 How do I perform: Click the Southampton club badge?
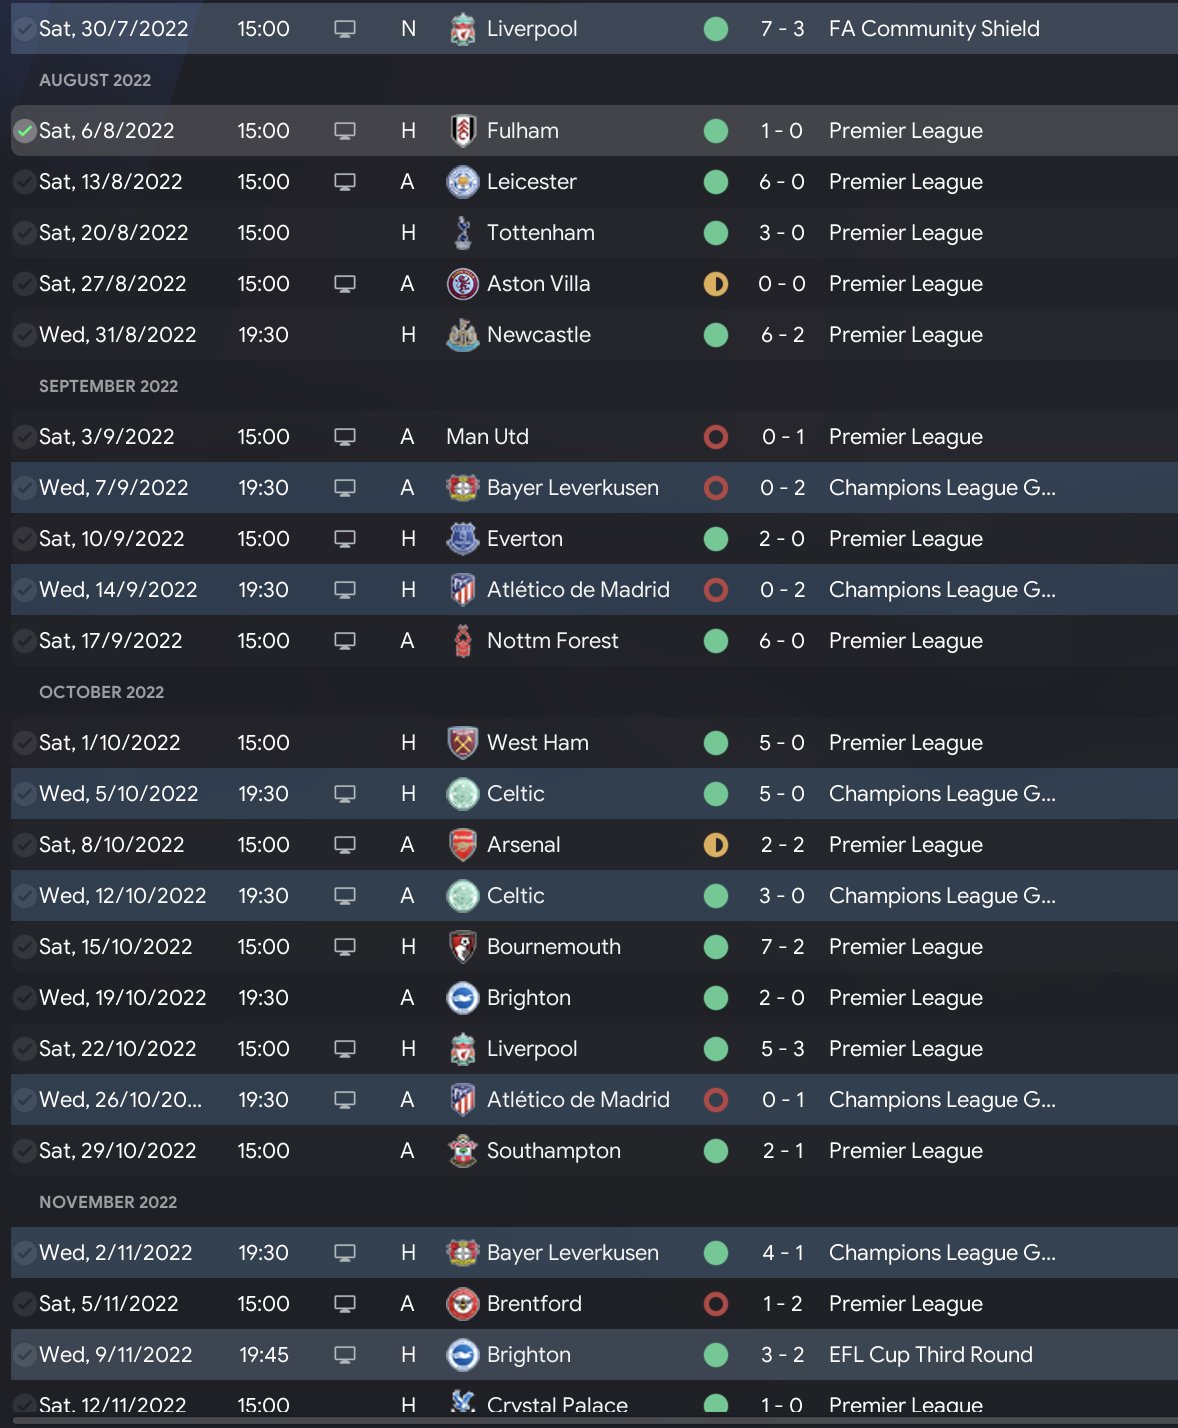[462, 1151]
